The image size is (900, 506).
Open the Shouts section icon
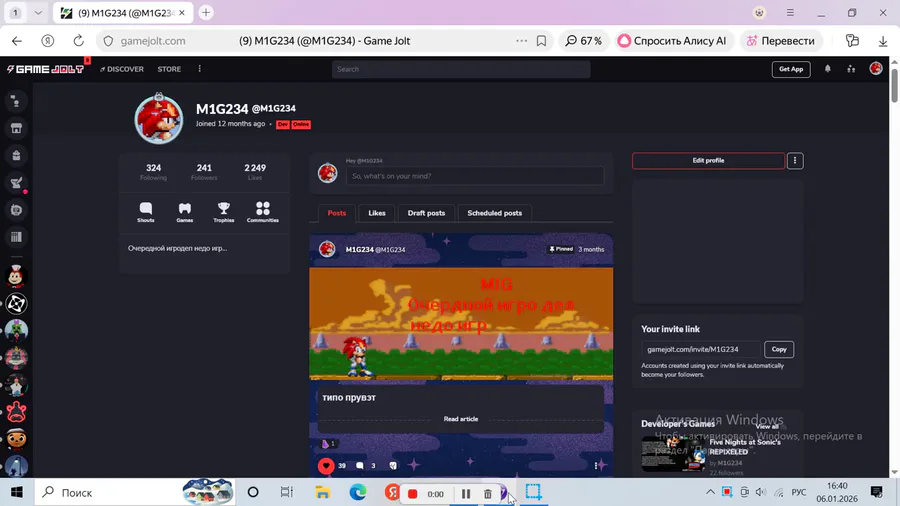point(146,212)
